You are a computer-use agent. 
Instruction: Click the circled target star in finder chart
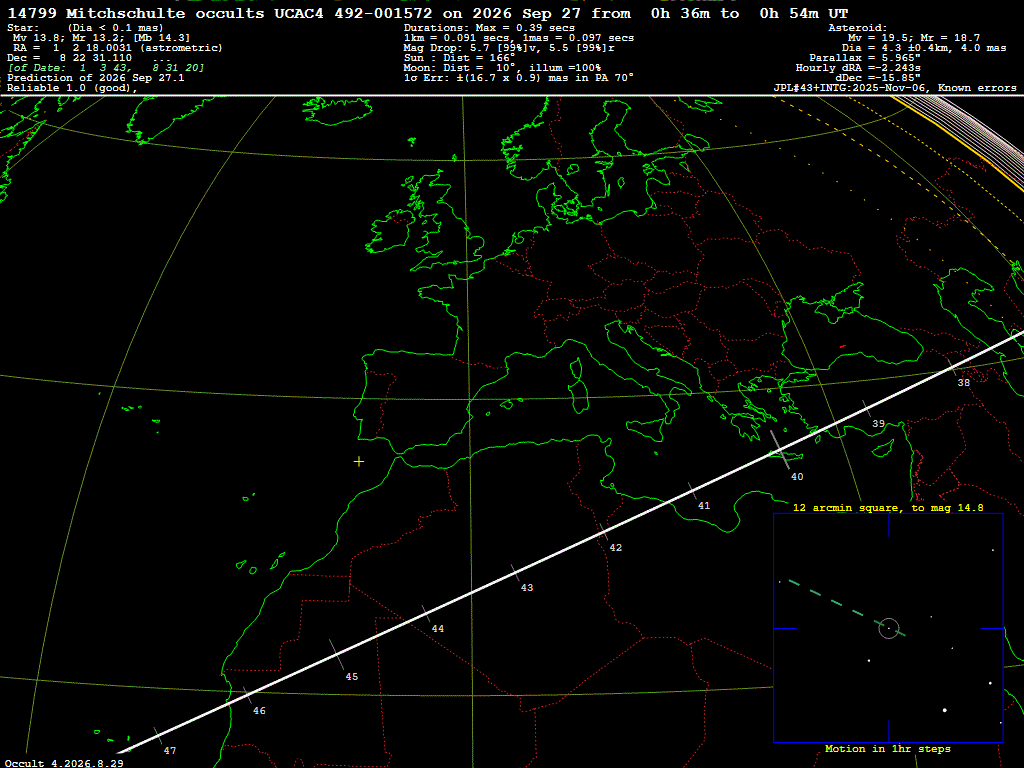pos(889,628)
